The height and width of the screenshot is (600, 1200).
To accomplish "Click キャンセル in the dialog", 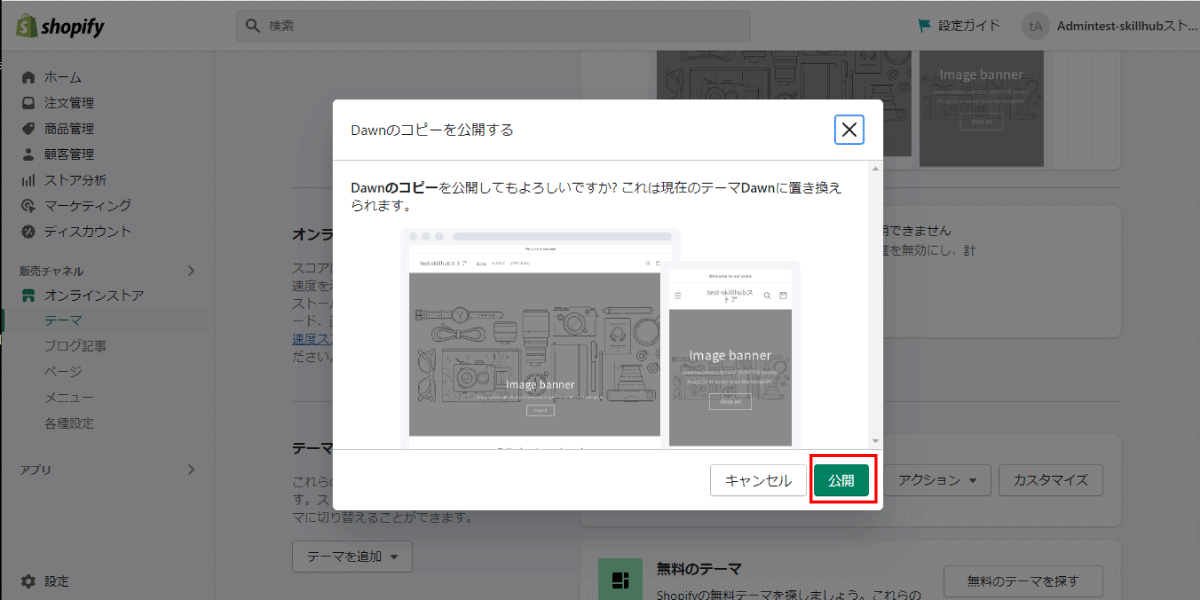I will coord(758,480).
